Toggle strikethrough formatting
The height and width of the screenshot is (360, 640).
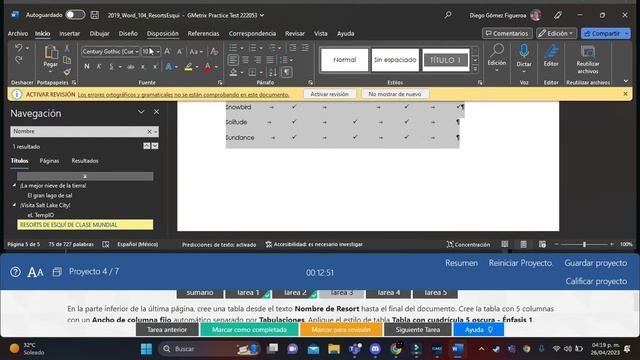130,67
